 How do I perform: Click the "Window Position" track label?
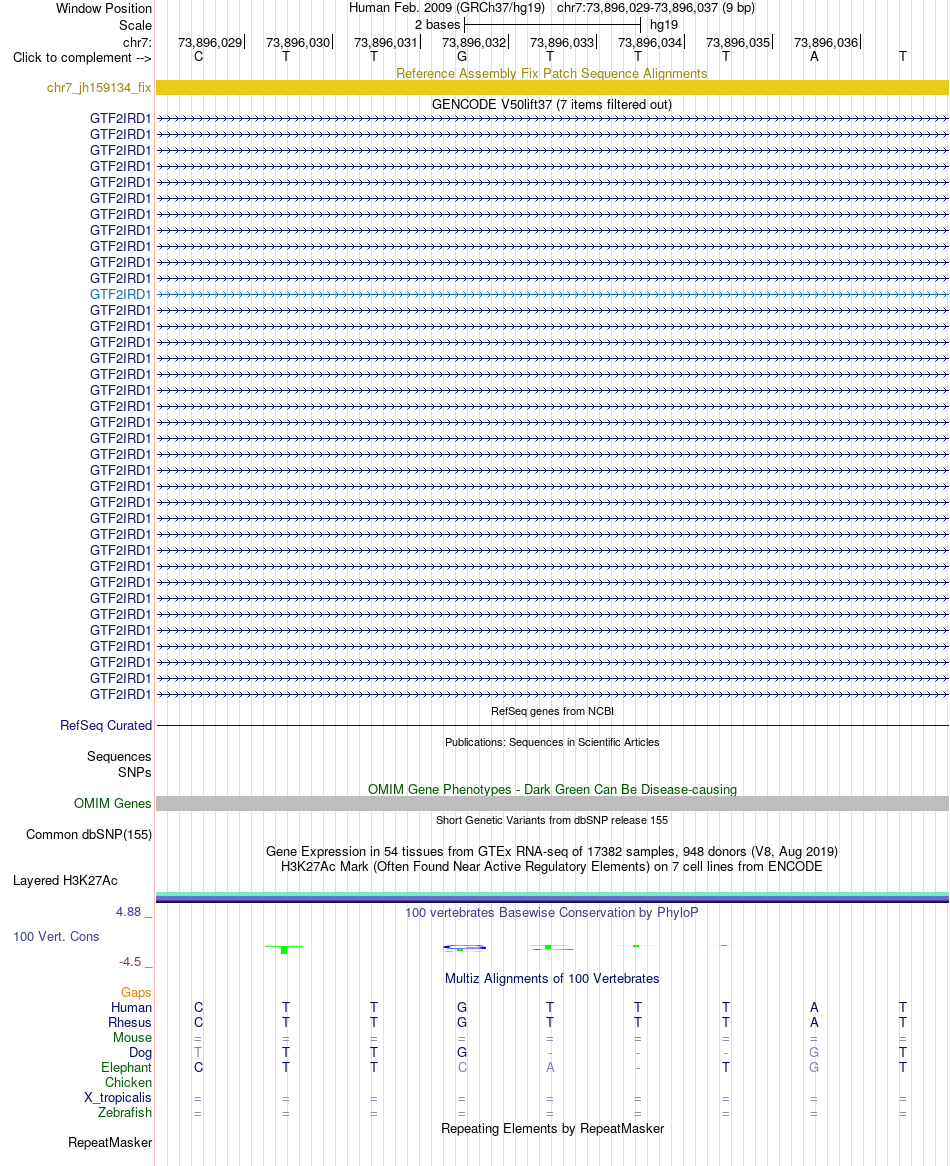tap(104, 8)
